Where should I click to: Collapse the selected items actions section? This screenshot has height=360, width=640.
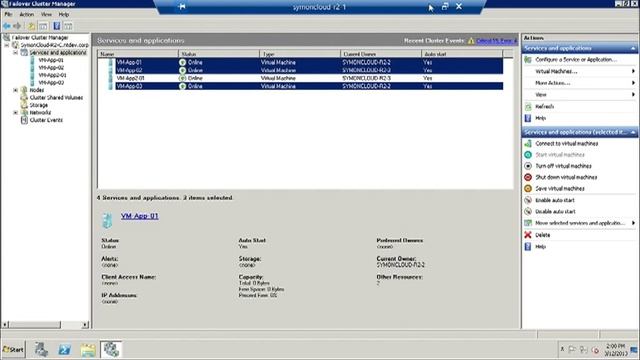coord(633,133)
